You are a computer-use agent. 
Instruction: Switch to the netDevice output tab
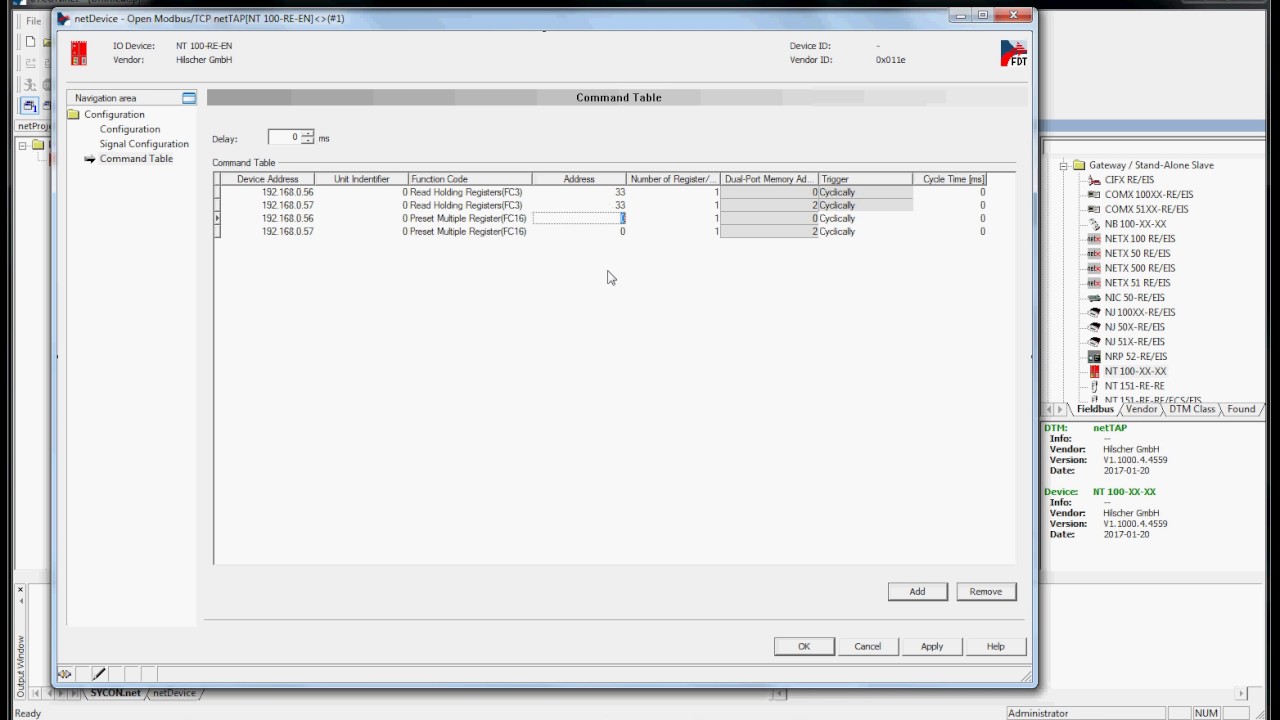174,693
